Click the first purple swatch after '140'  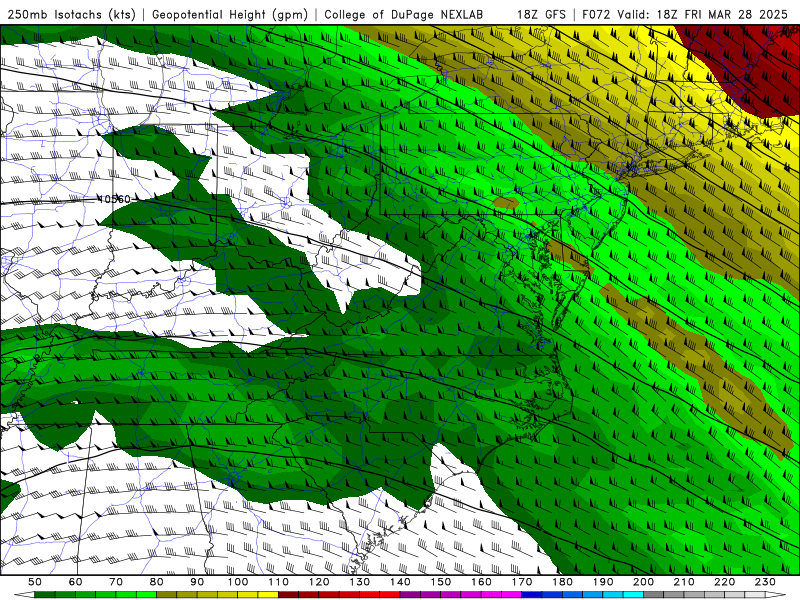(410, 595)
